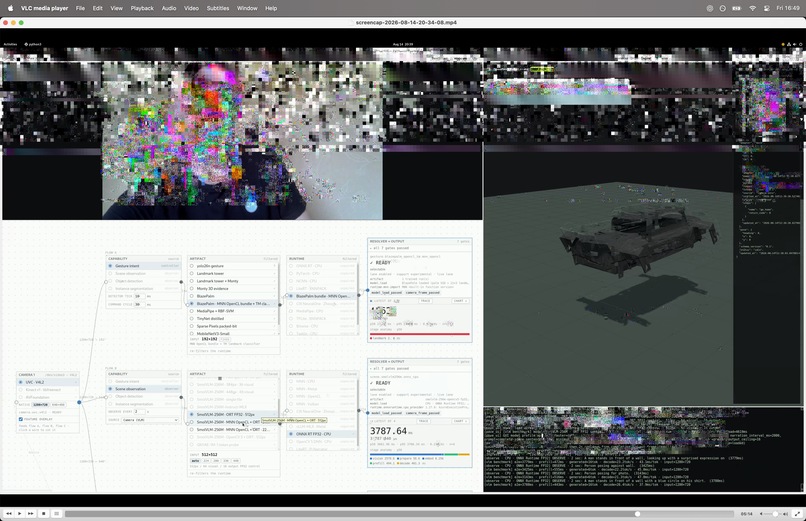Image resolution: width=806 pixels, height=521 pixels.
Task: Click the VLC play button
Action: [20, 514]
